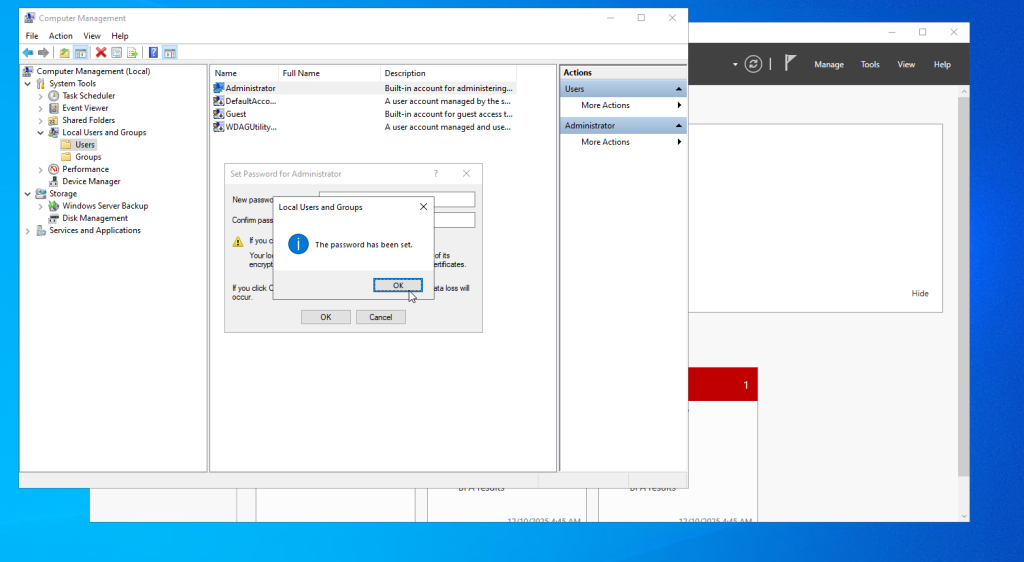Viewport: 1024px width, 562px height.
Task: Click the blue Back arrow in toolbar
Action: pos(27,53)
